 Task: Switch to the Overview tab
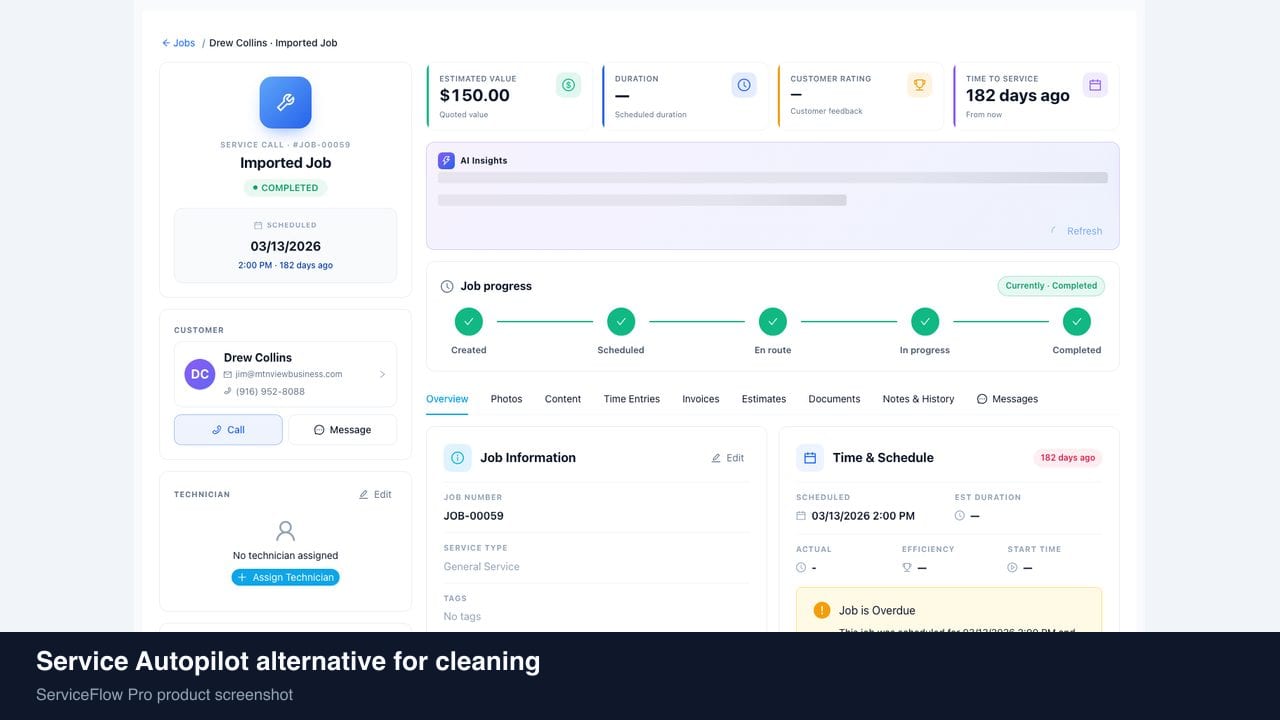point(447,399)
